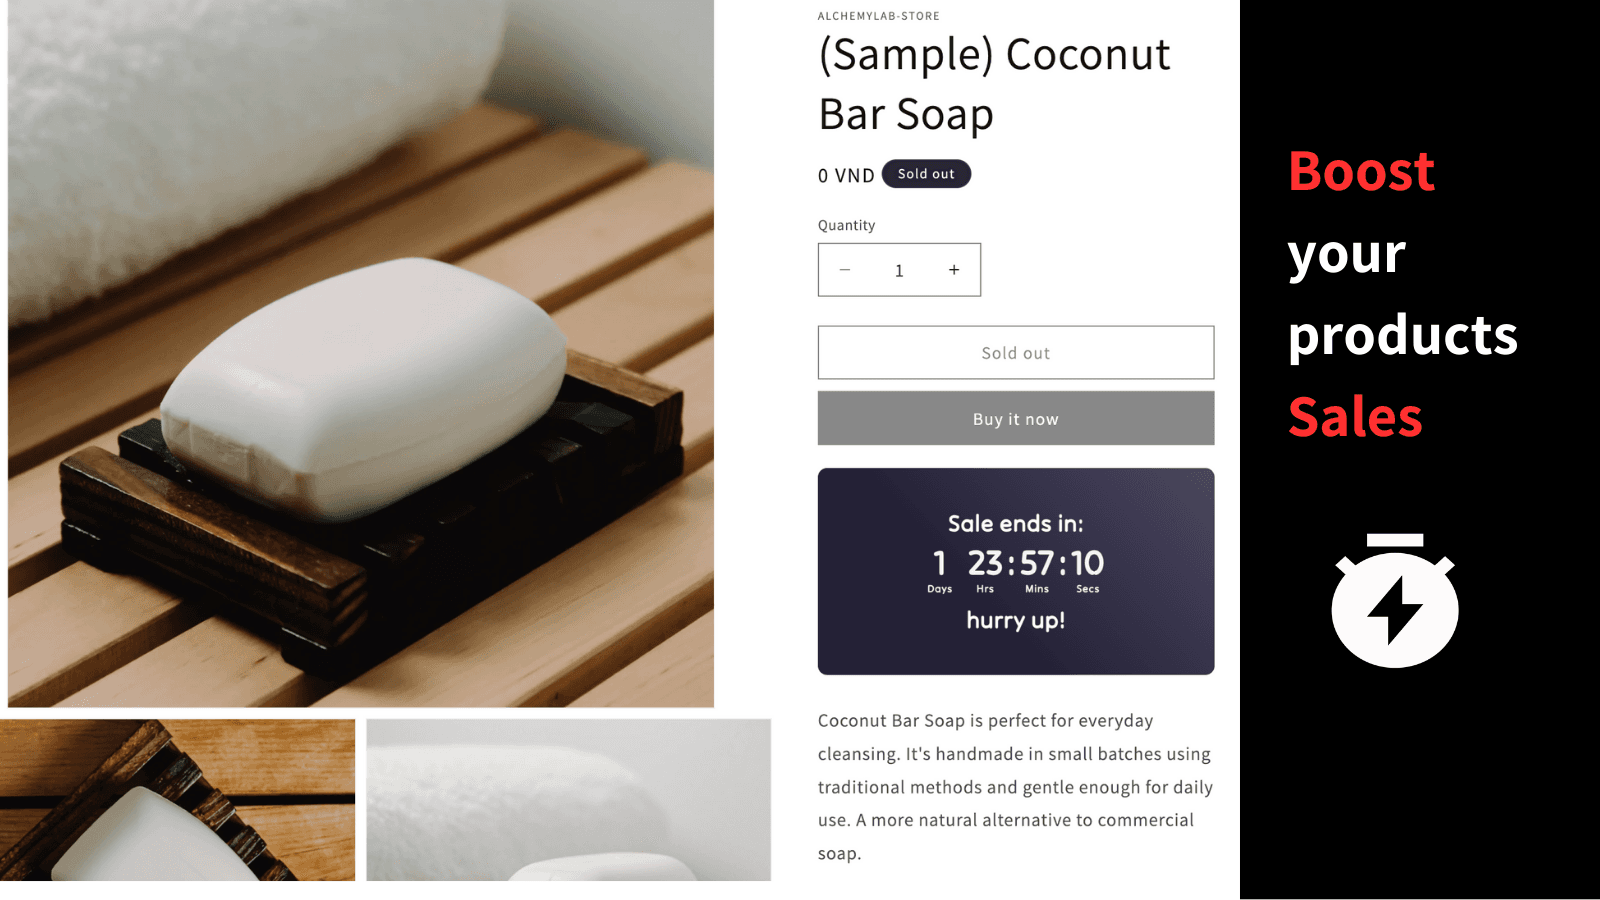
Task: Click the stopwatch lightning bolt icon
Action: tap(1395, 601)
